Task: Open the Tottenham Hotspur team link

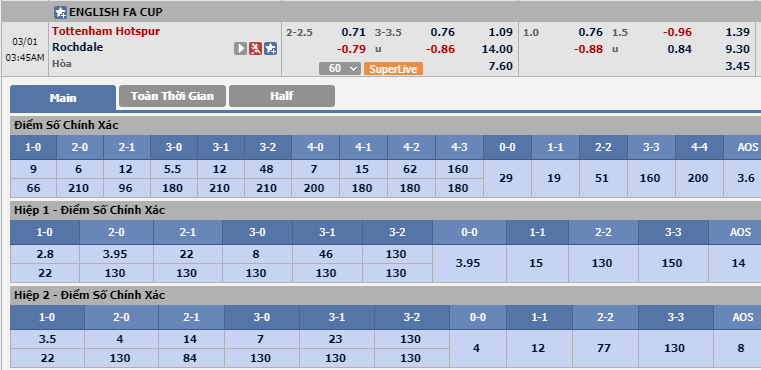Action: coord(106,31)
